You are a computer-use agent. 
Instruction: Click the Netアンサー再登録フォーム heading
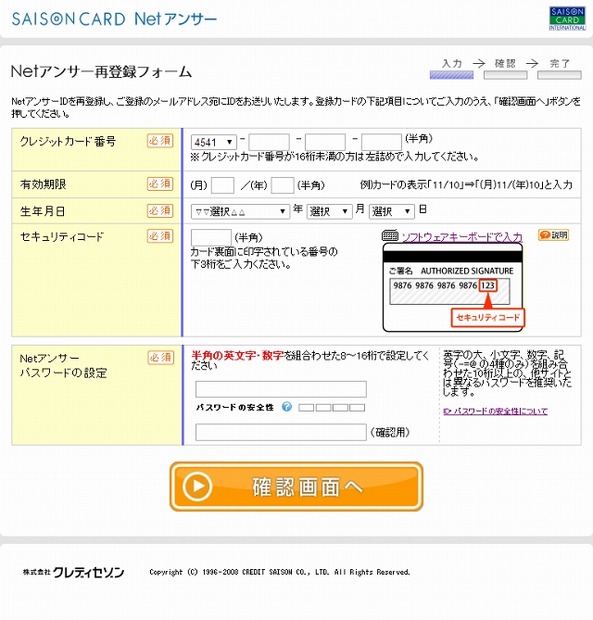coord(101,72)
